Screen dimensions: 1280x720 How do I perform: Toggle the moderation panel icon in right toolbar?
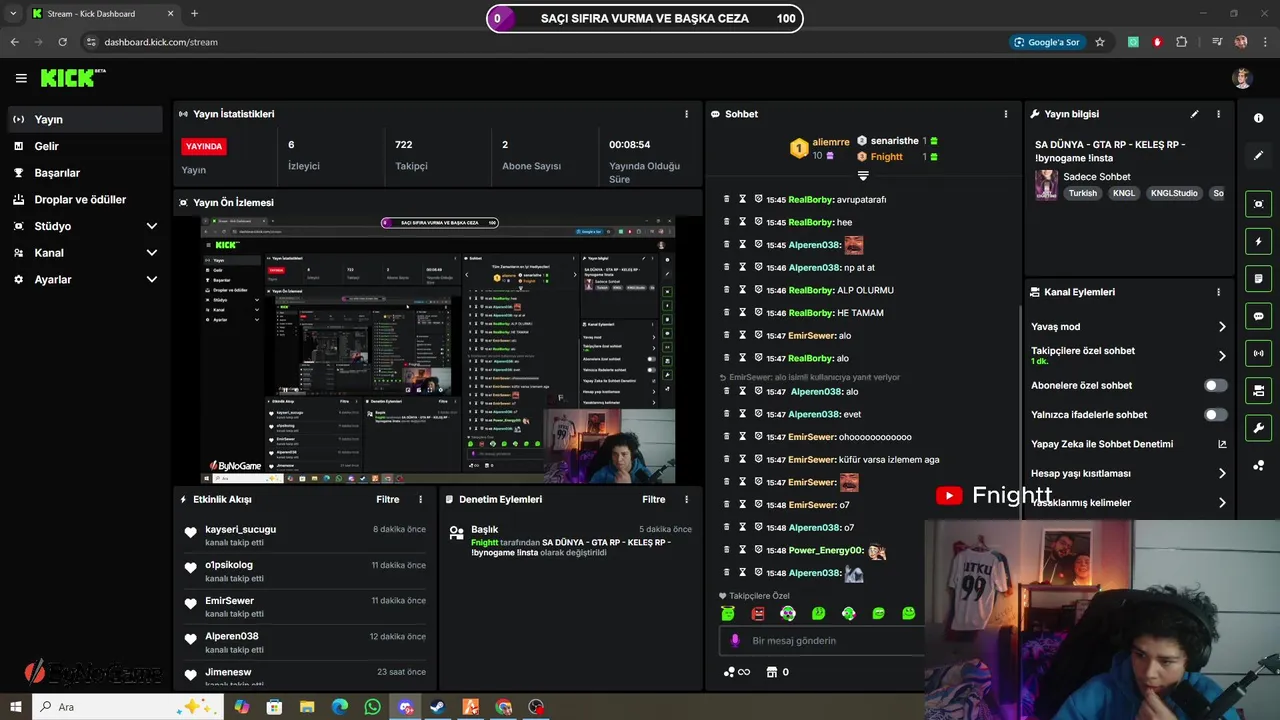[1258, 389]
